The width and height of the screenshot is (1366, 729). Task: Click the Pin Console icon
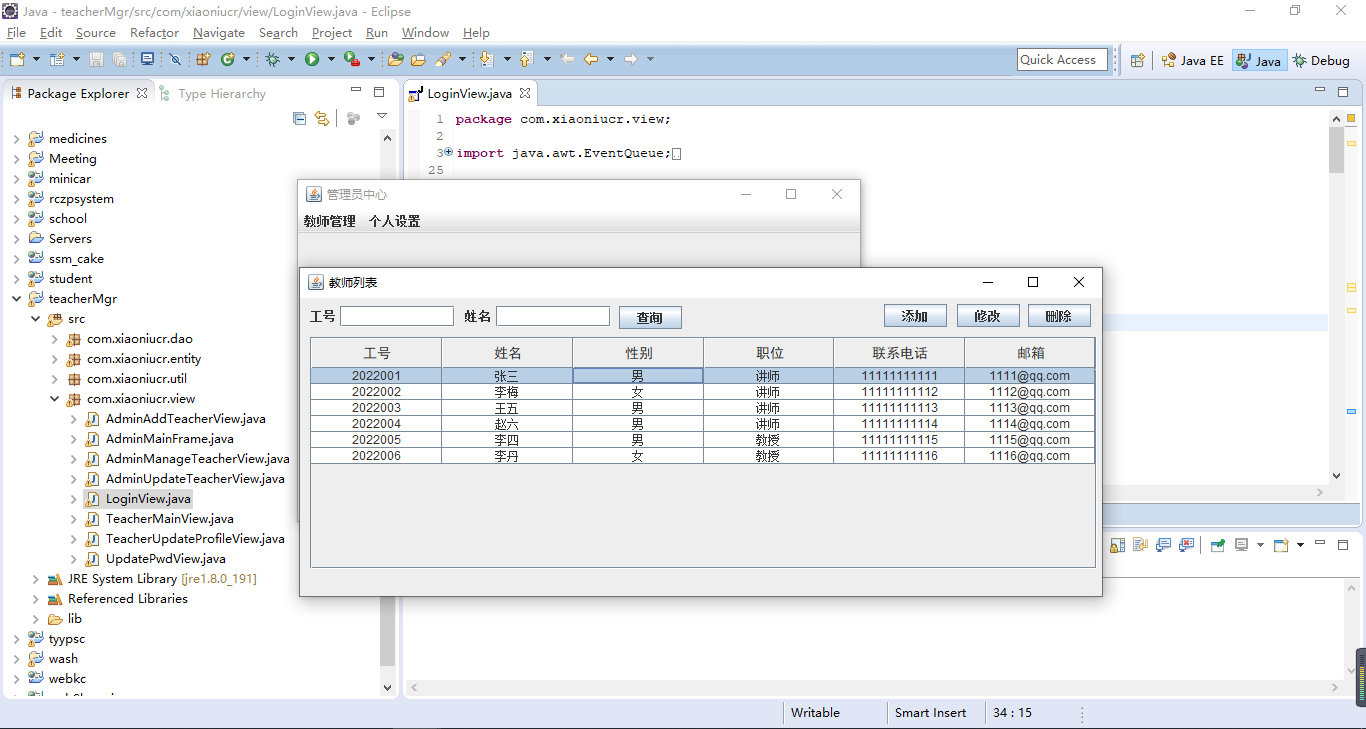(1218, 545)
